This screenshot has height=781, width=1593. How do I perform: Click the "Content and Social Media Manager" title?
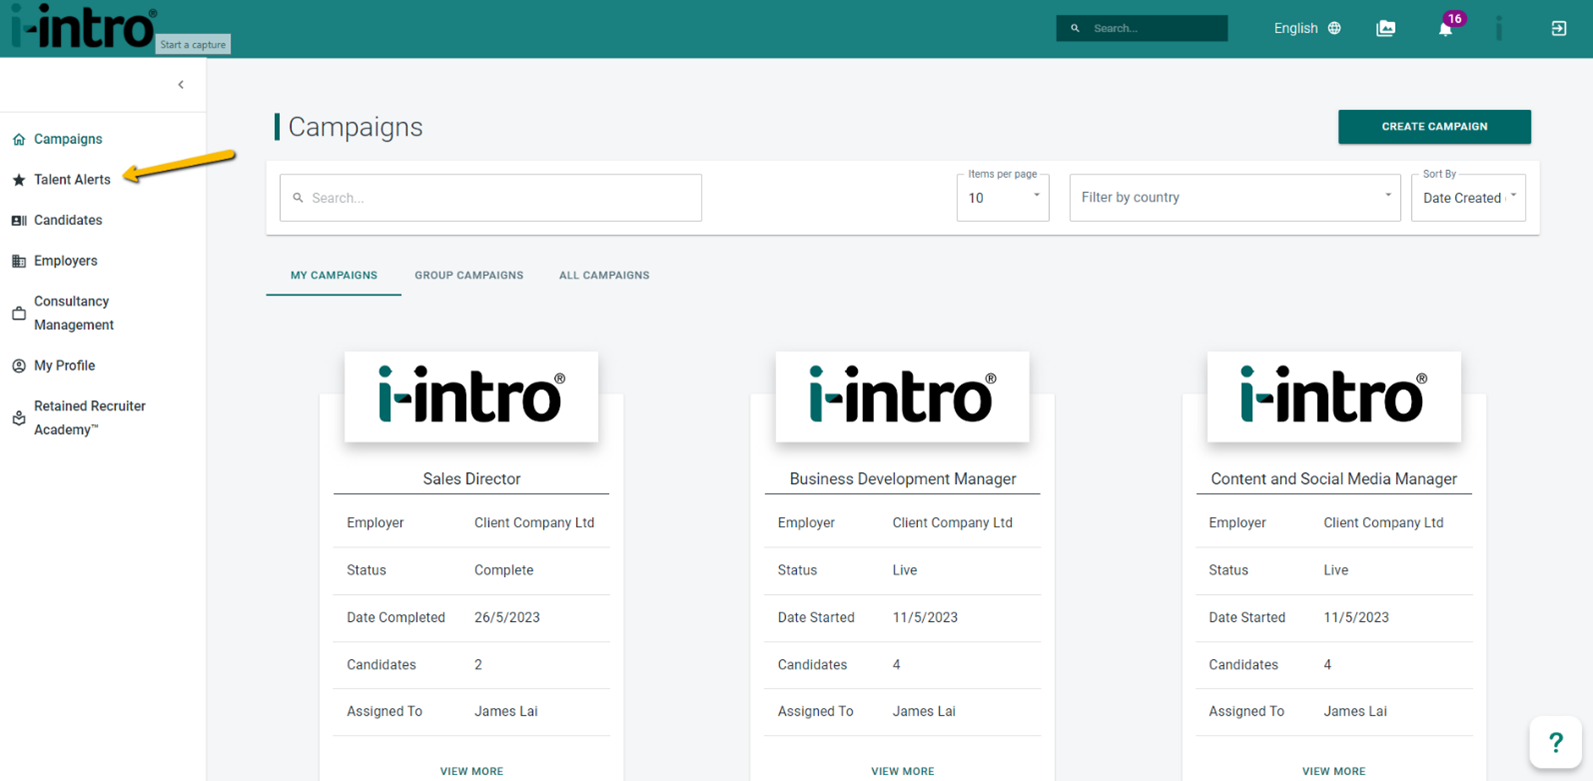(1334, 479)
